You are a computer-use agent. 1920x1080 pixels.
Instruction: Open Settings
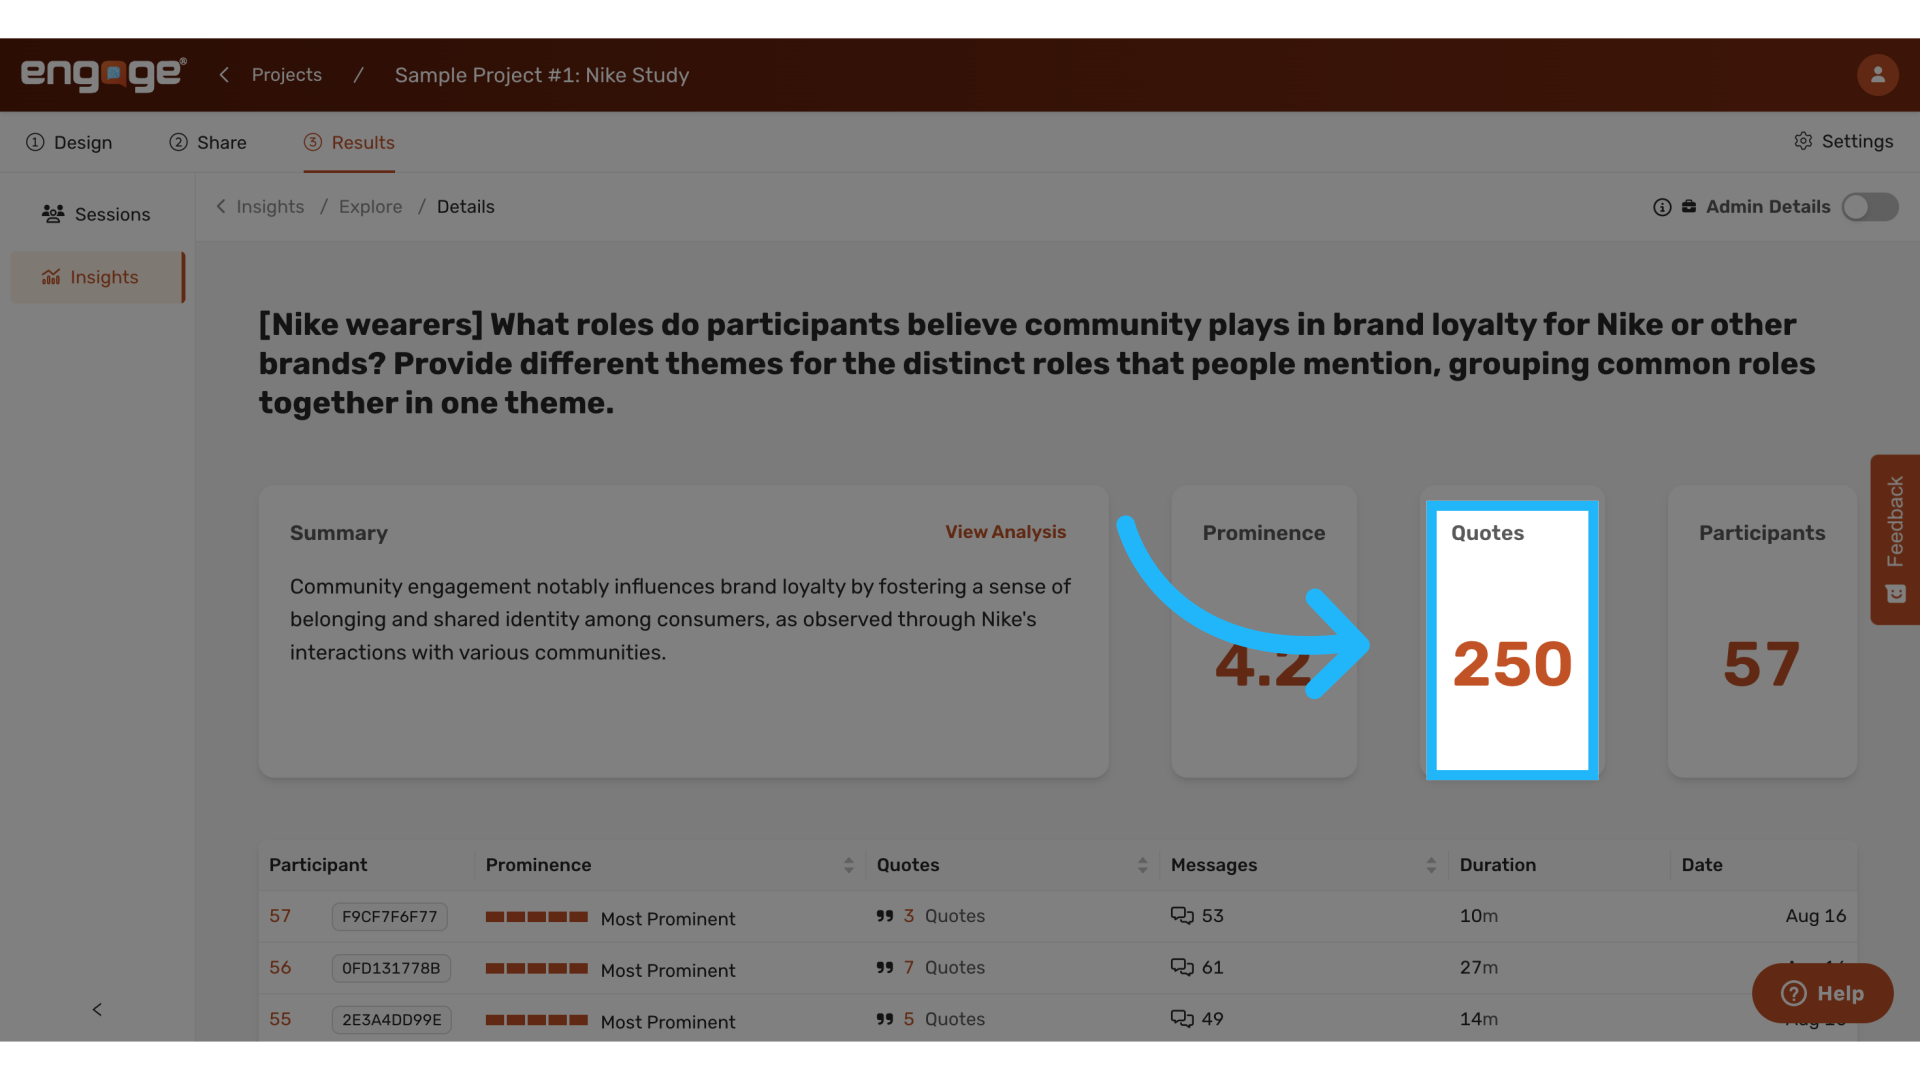(1843, 141)
